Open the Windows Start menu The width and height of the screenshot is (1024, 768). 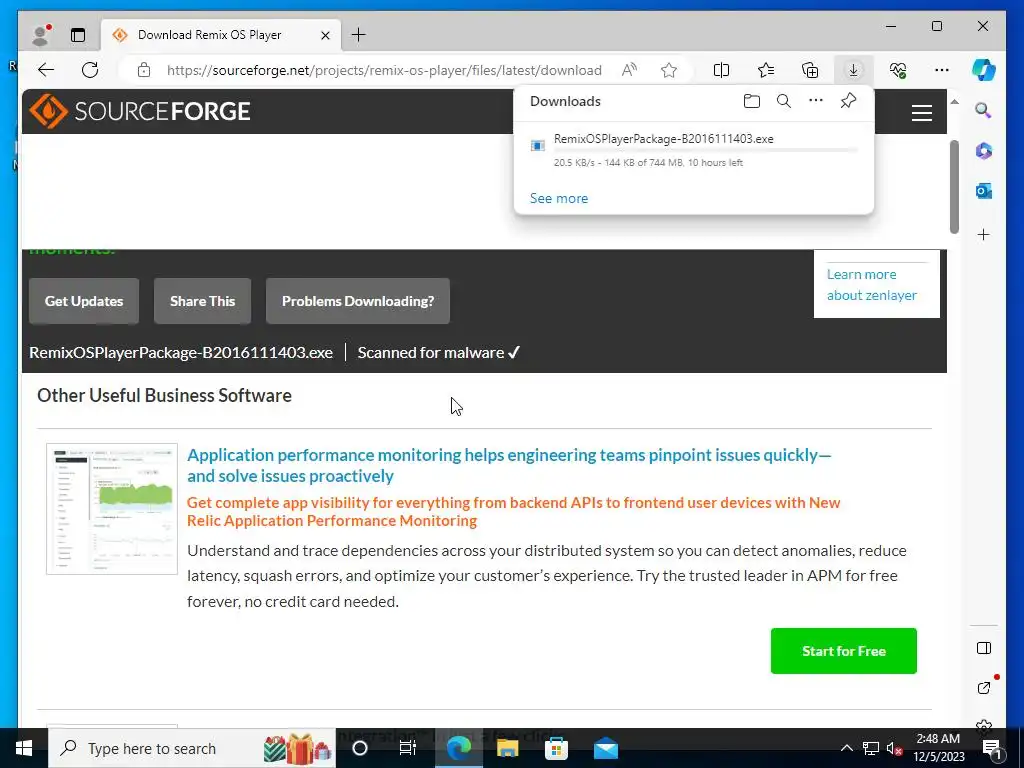pyautogui.click(x=24, y=748)
